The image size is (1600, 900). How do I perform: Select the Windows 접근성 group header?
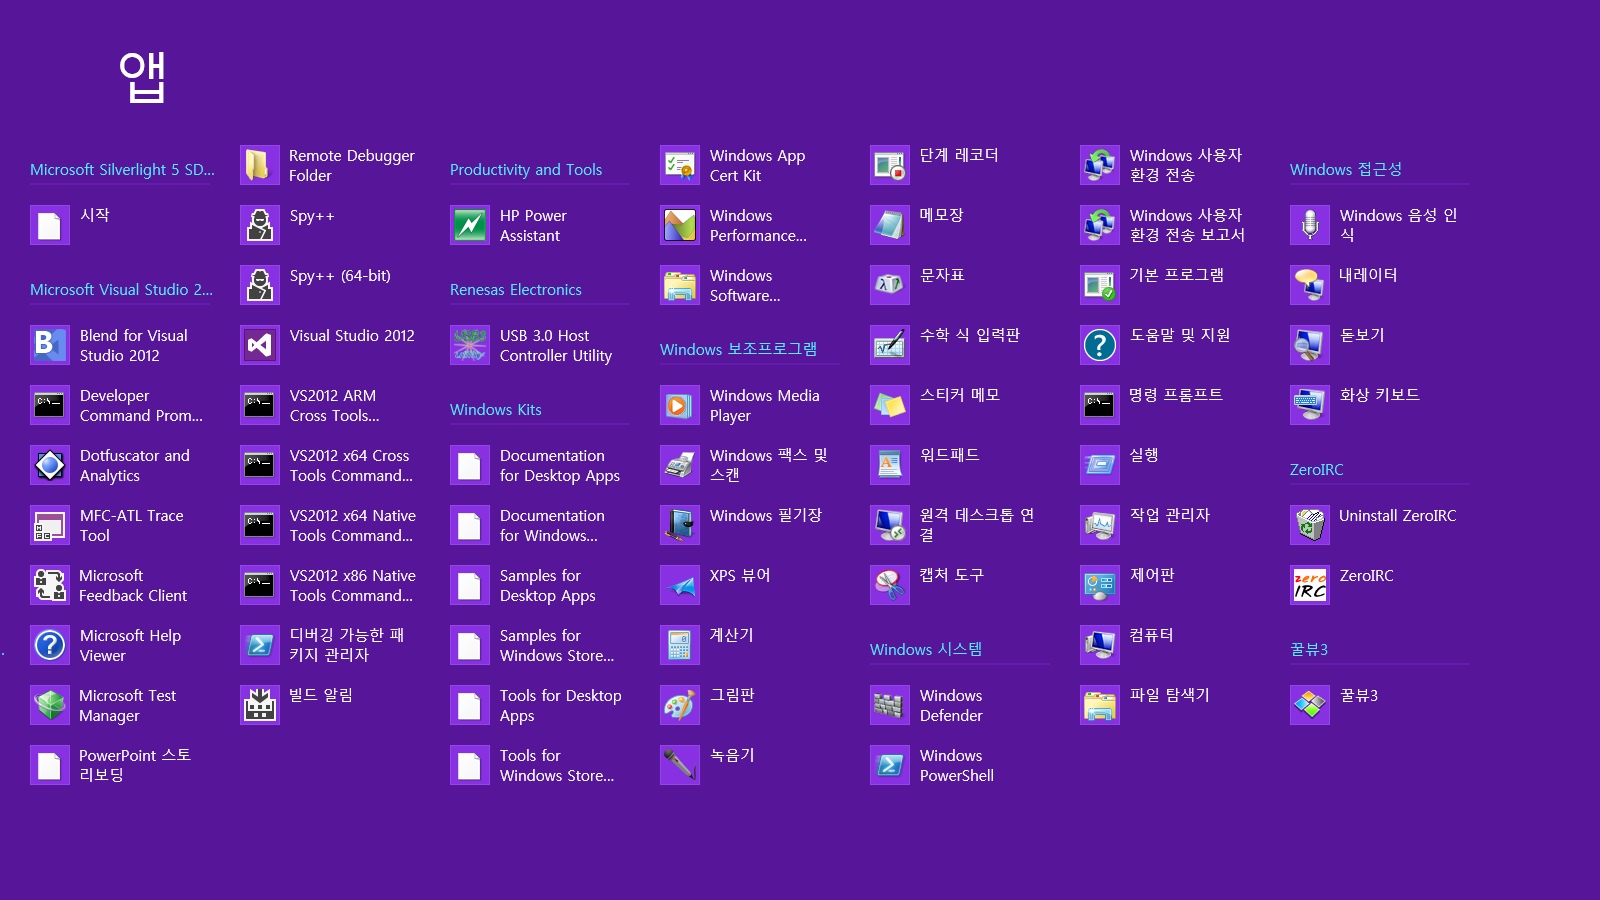(x=1346, y=170)
